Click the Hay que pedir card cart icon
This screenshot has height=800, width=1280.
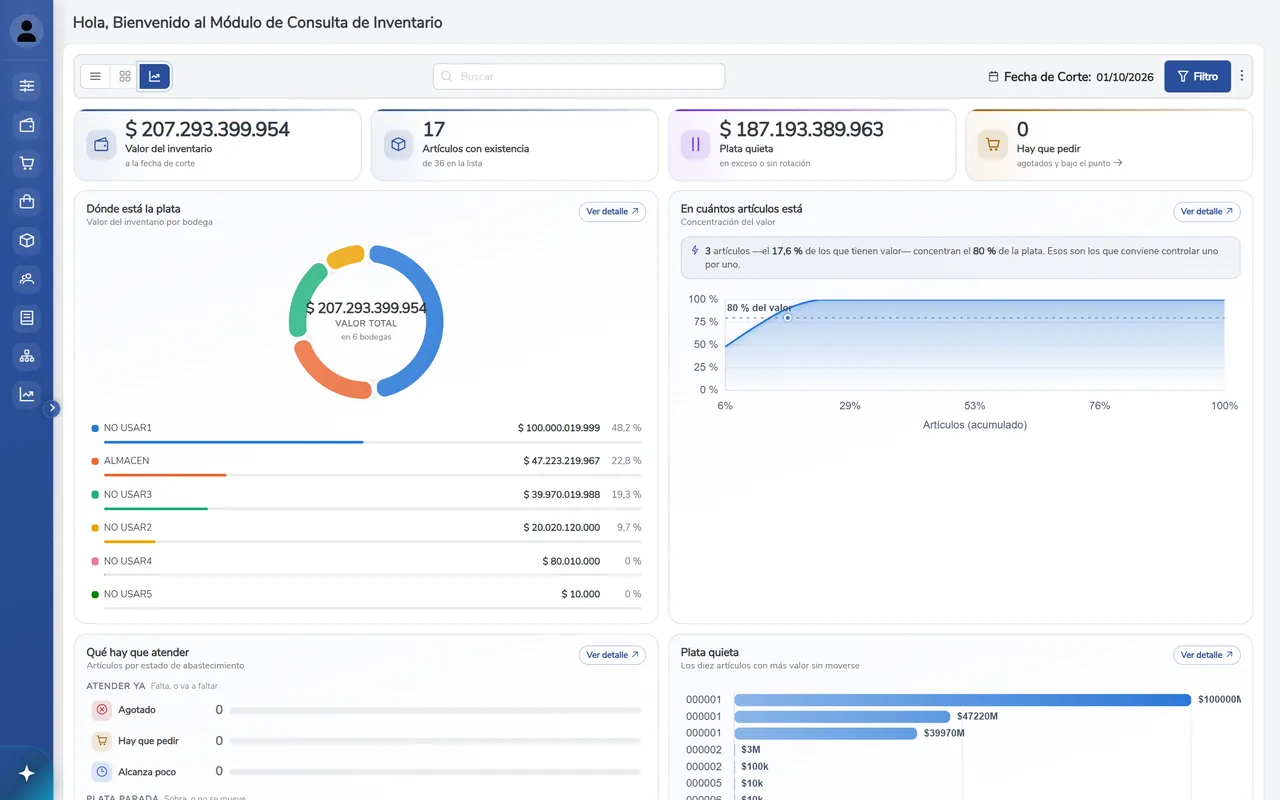[x=992, y=145]
